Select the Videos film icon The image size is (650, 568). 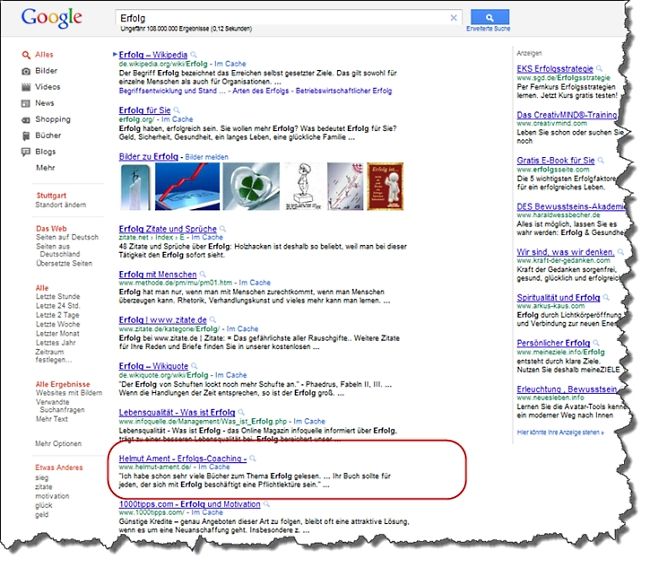coord(26,88)
